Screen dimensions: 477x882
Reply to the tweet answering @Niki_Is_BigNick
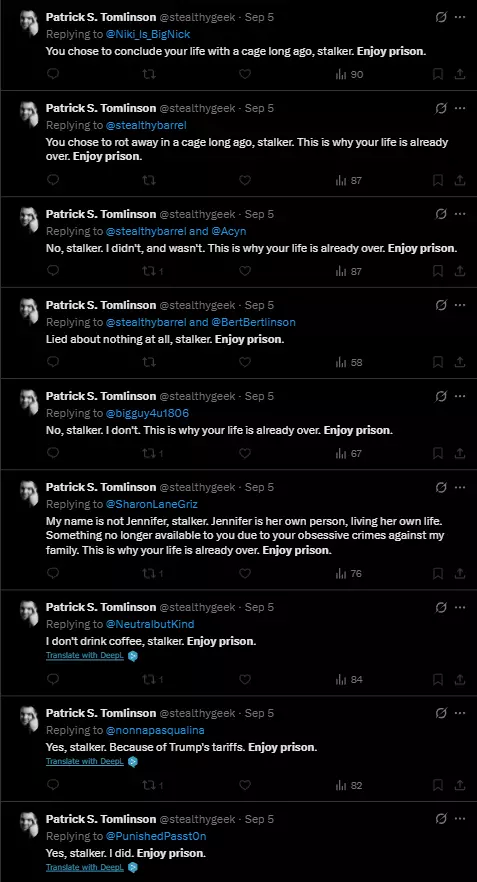[x=53, y=74]
